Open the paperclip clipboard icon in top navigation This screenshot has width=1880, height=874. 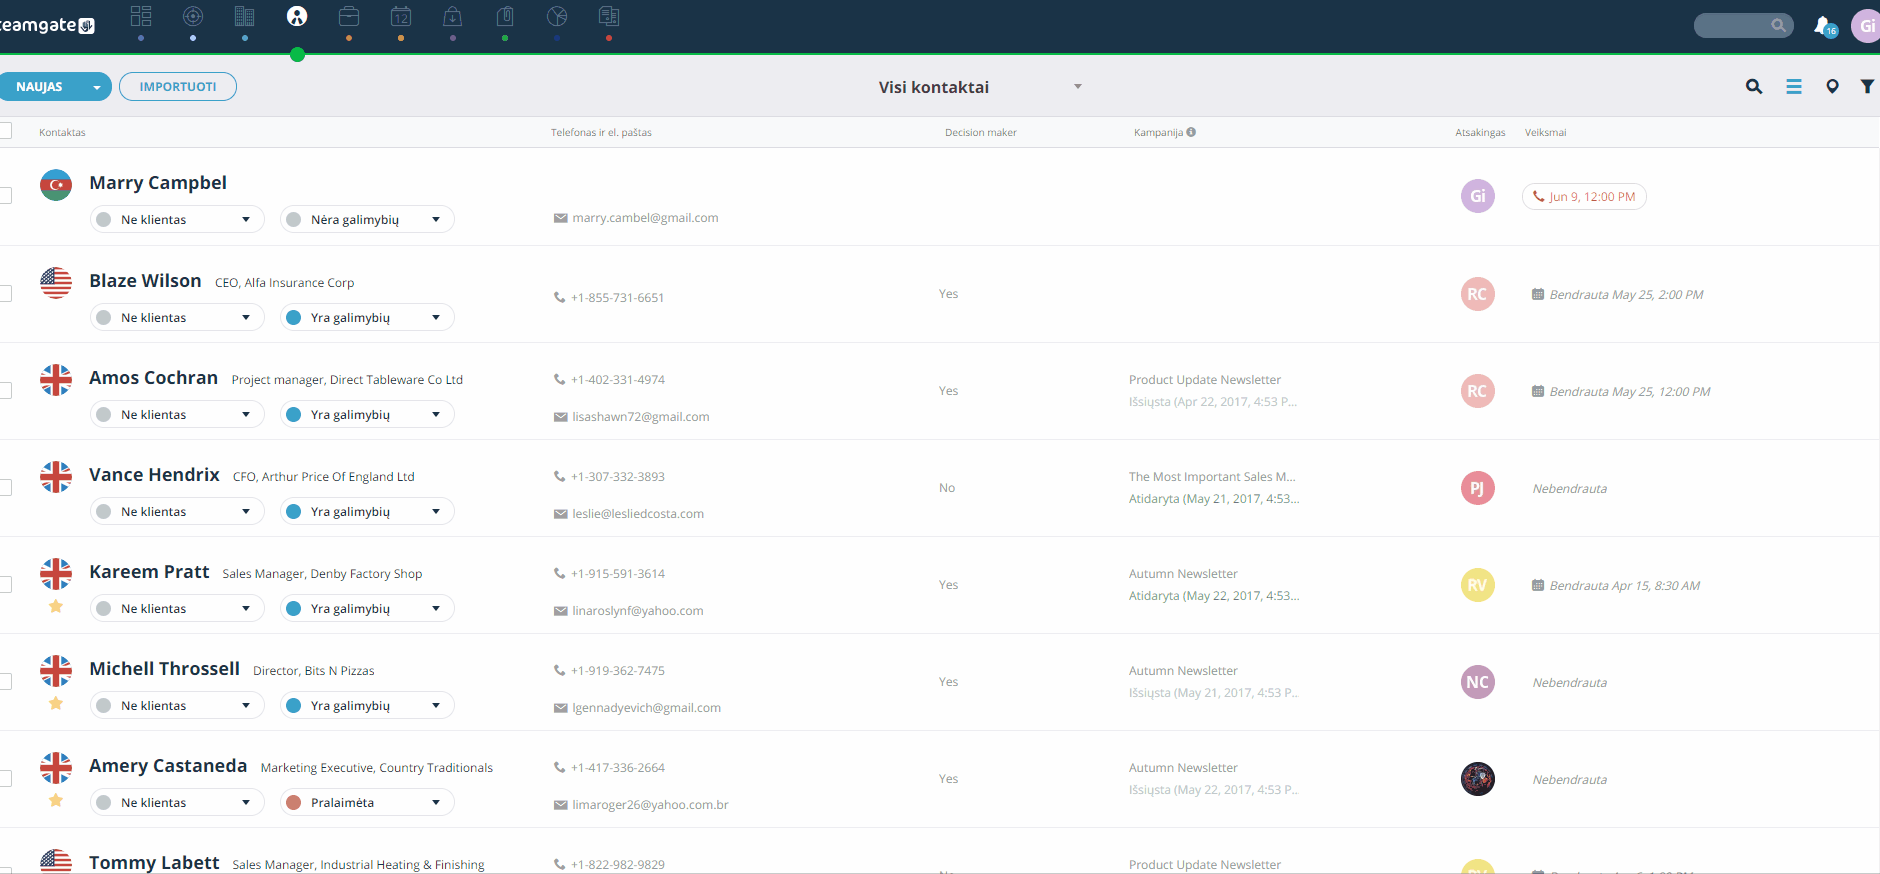505,16
